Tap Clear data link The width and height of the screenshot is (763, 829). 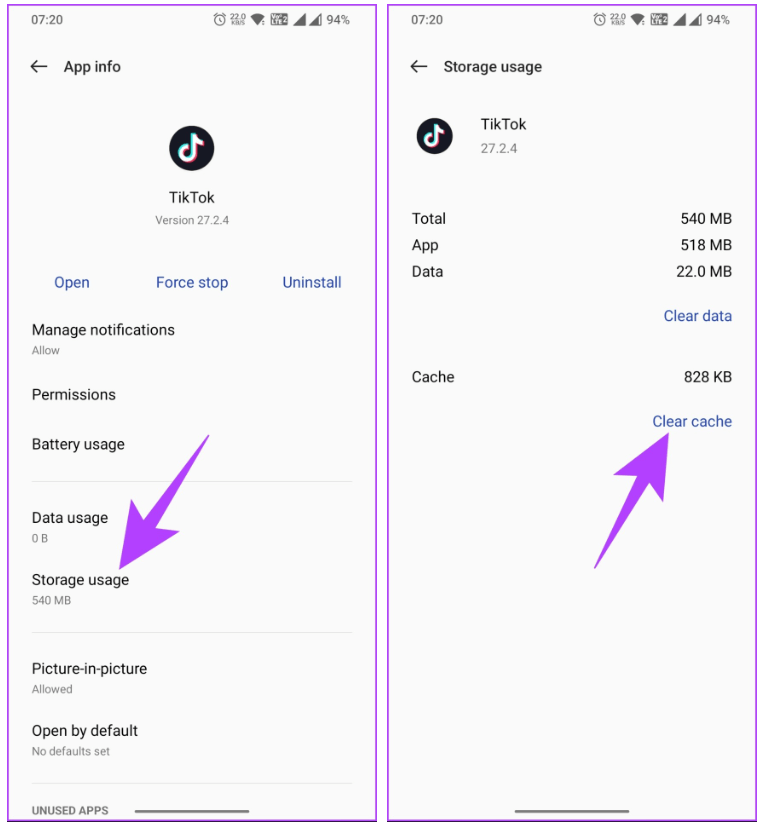click(x=697, y=316)
